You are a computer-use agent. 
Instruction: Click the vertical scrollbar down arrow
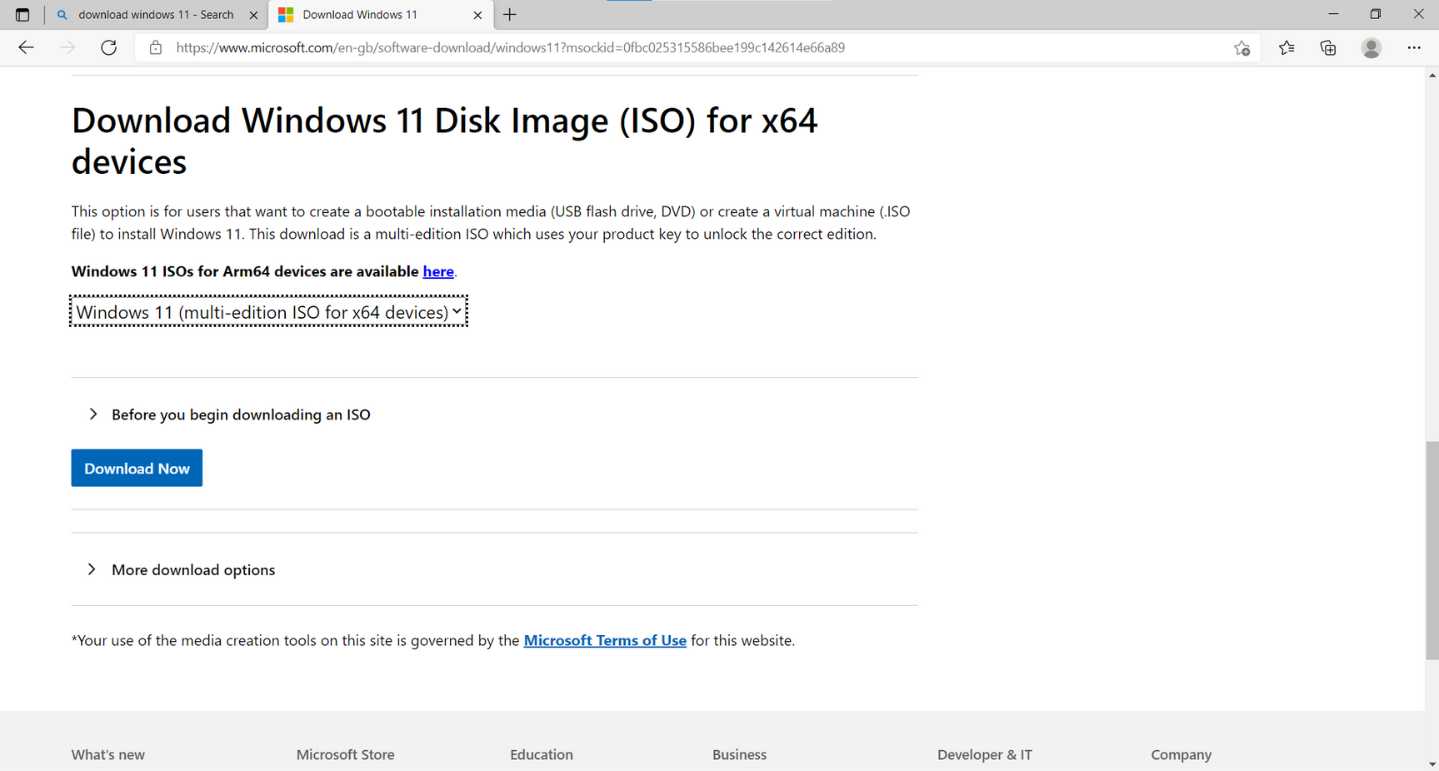coord(1431,764)
